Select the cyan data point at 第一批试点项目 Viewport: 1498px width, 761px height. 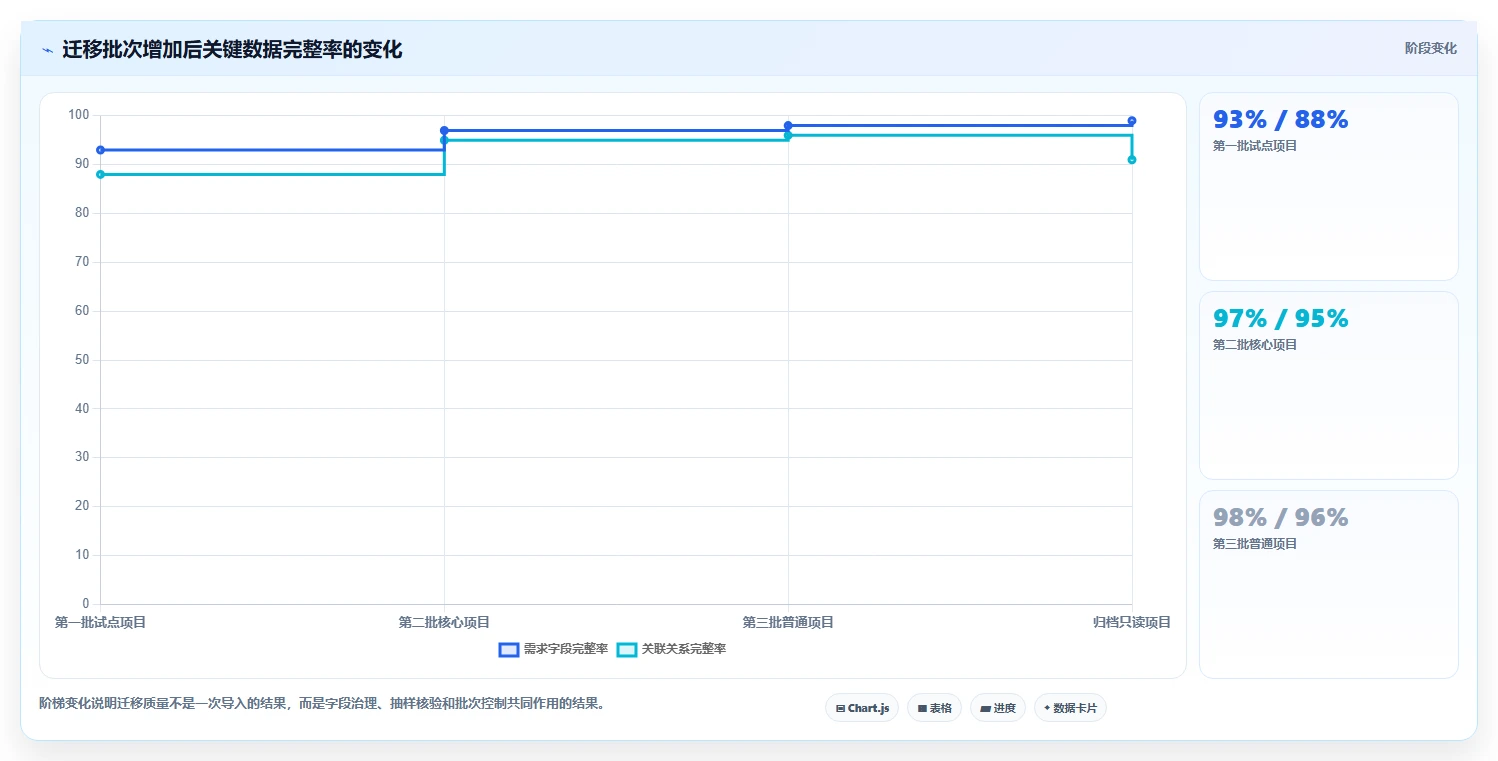tap(100, 174)
